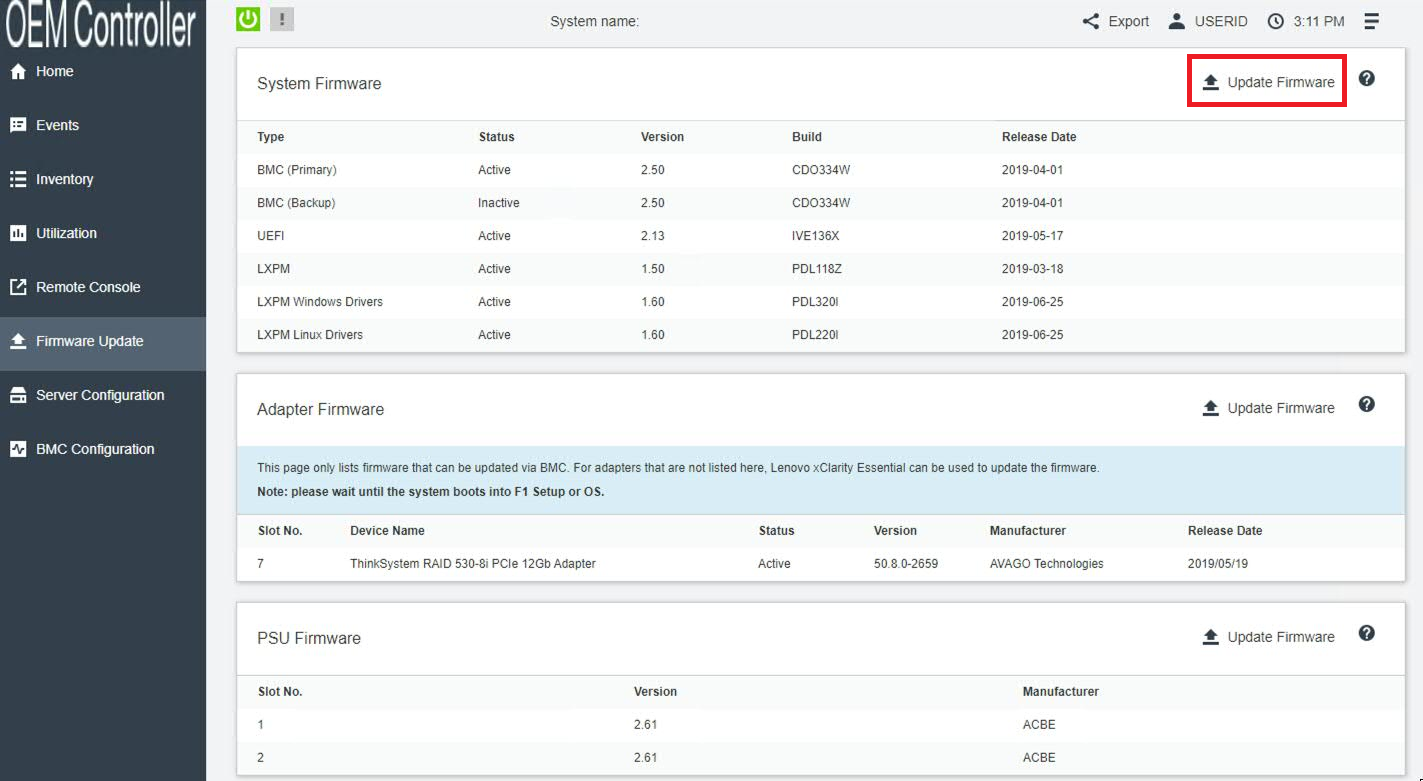Click adapter version 50.8.0-2659

click(906, 564)
